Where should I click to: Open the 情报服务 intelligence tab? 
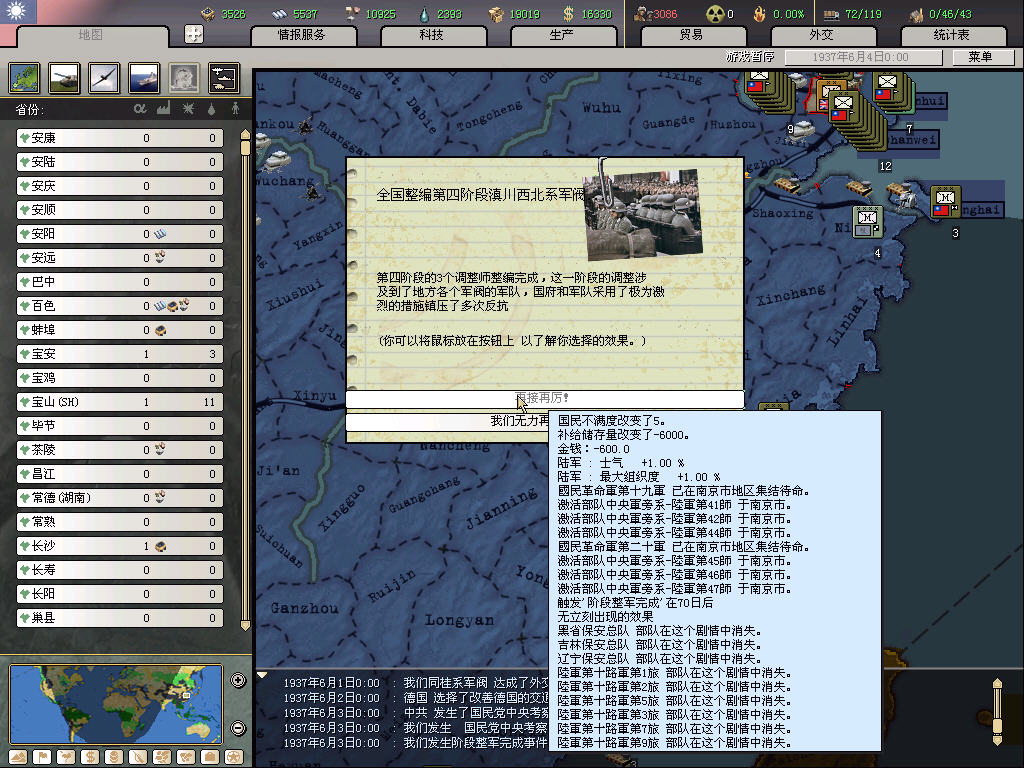(x=302, y=35)
